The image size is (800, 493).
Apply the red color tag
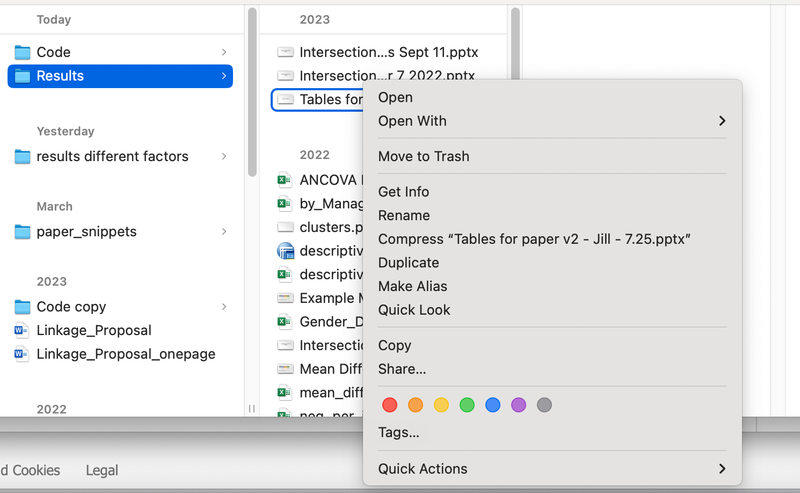coord(390,405)
